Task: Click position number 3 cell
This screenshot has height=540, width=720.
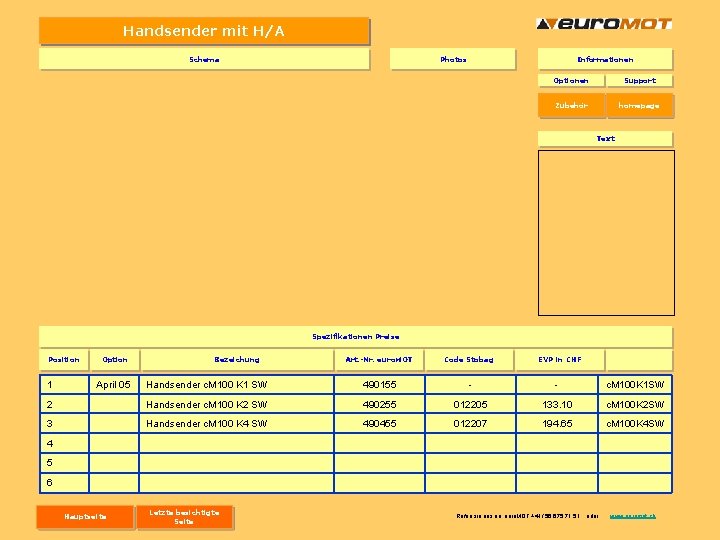Action: click(x=64, y=423)
